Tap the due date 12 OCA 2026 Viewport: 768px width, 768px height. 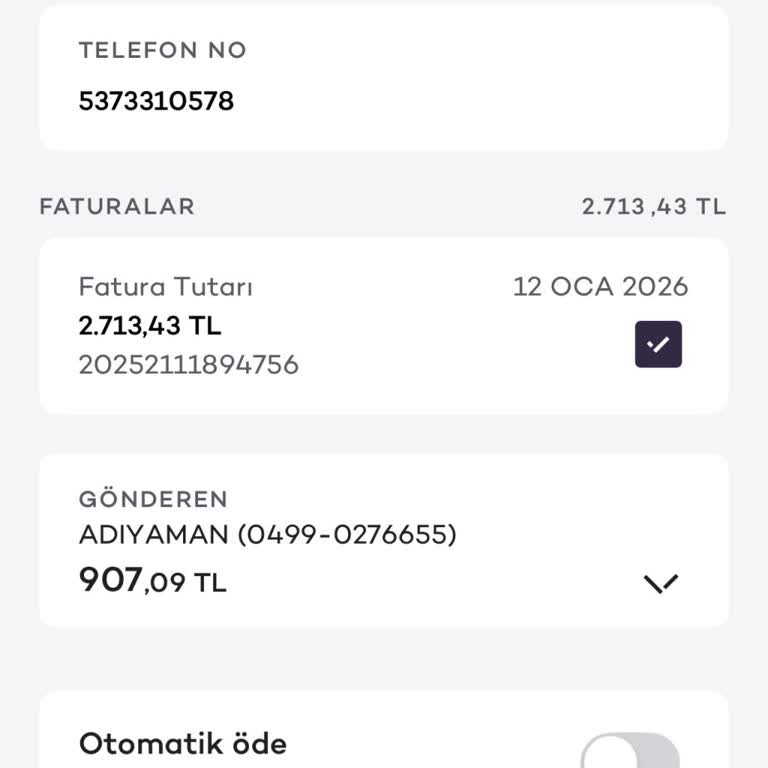click(600, 287)
